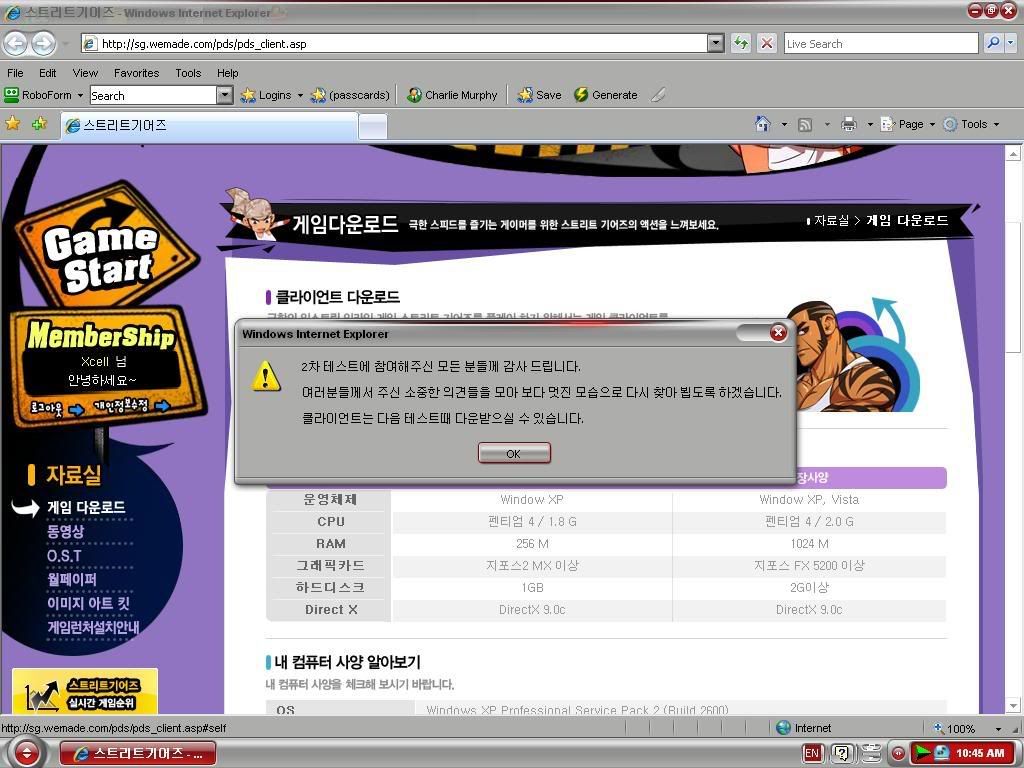1024x768 pixels.
Task: Click the Stop loading icon
Action: [767, 43]
